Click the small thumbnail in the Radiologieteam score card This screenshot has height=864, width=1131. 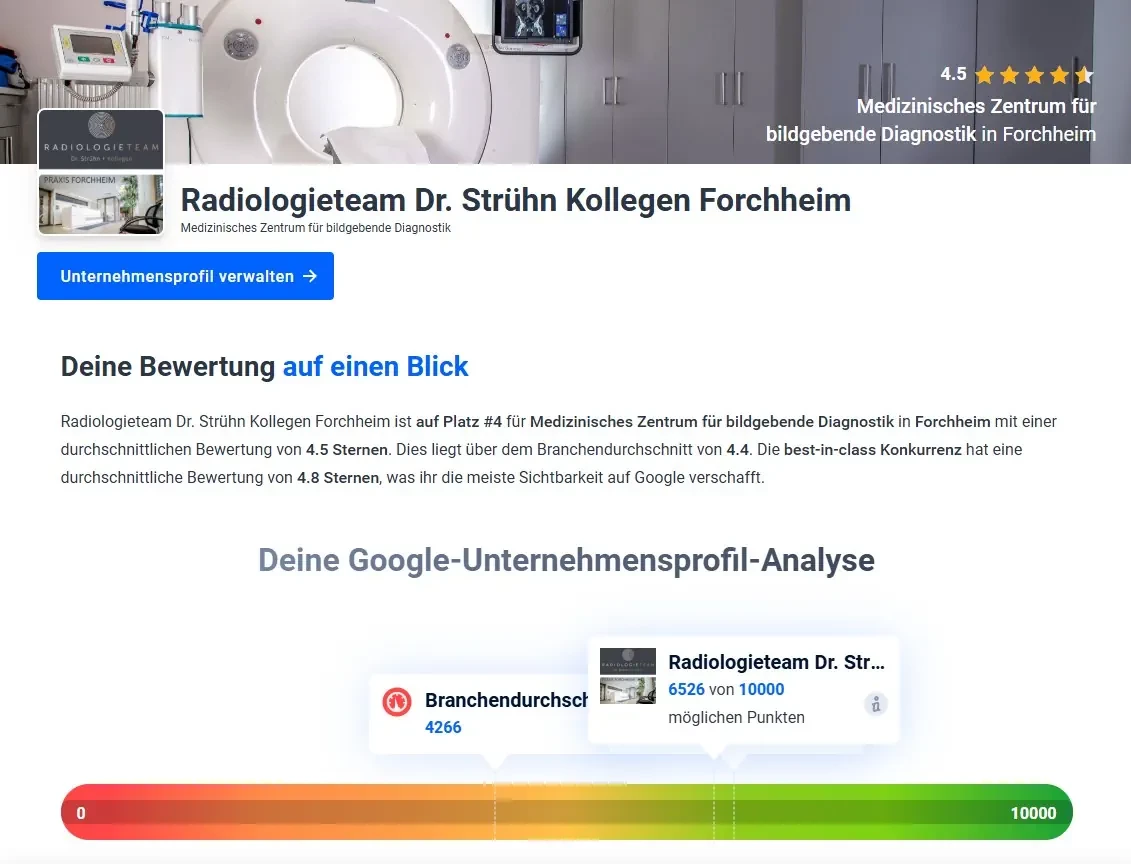pyautogui.click(x=627, y=675)
